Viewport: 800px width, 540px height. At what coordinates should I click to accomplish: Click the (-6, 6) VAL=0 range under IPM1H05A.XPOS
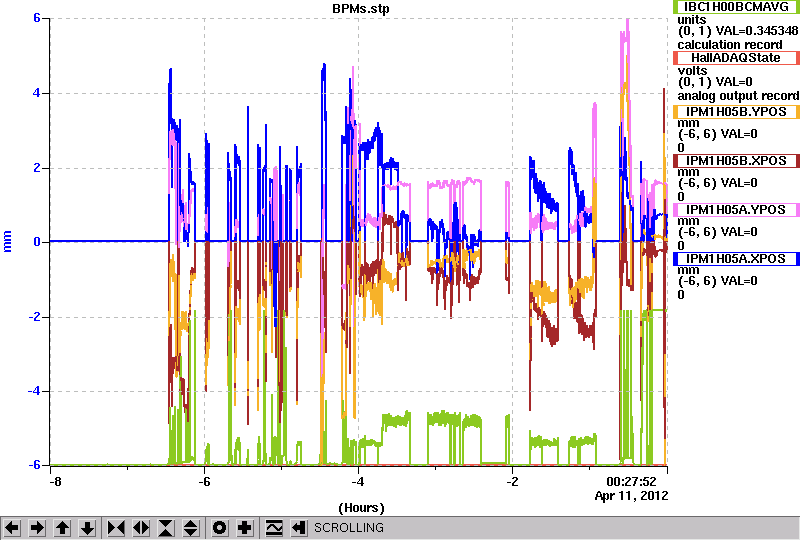[x=717, y=281]
